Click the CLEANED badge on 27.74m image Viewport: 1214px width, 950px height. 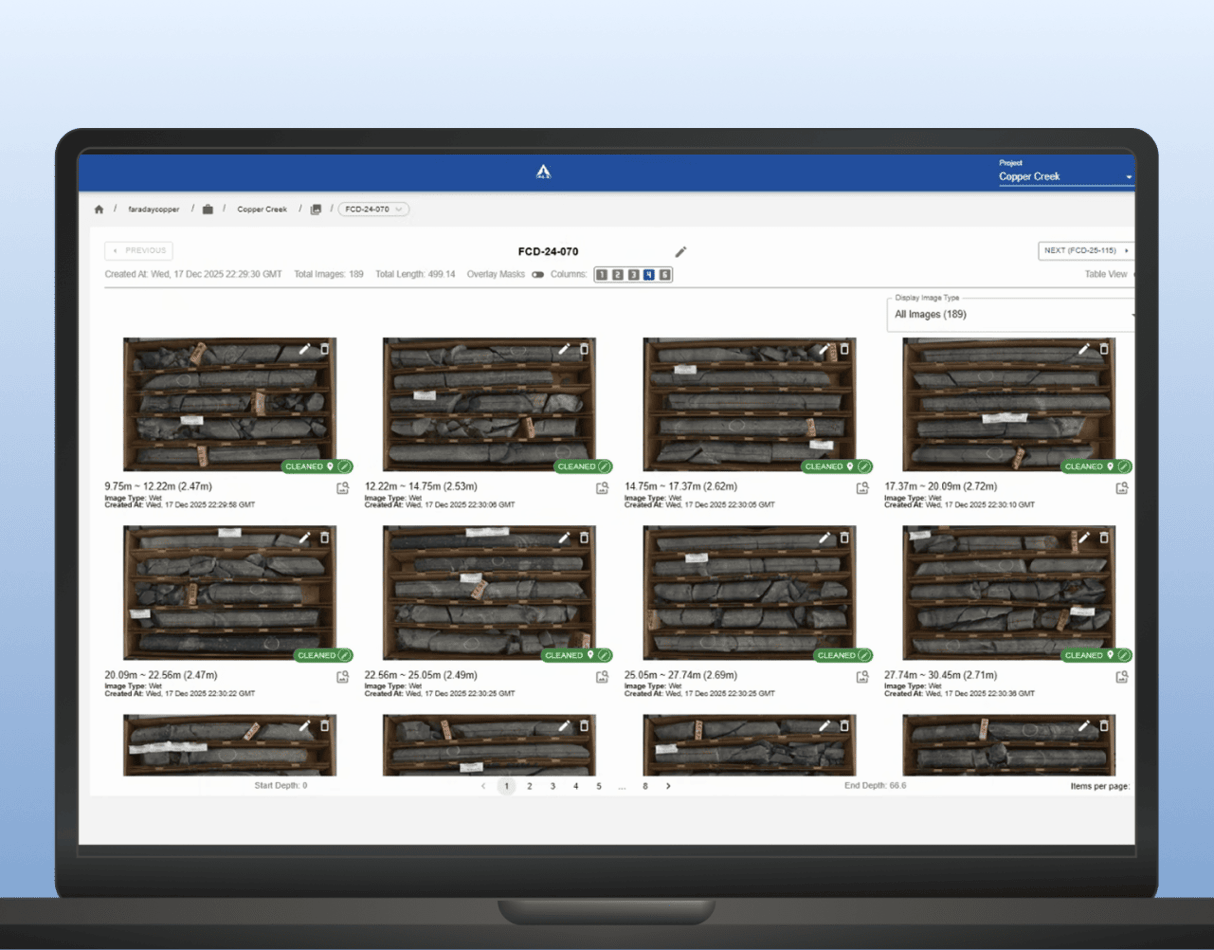1097,655
